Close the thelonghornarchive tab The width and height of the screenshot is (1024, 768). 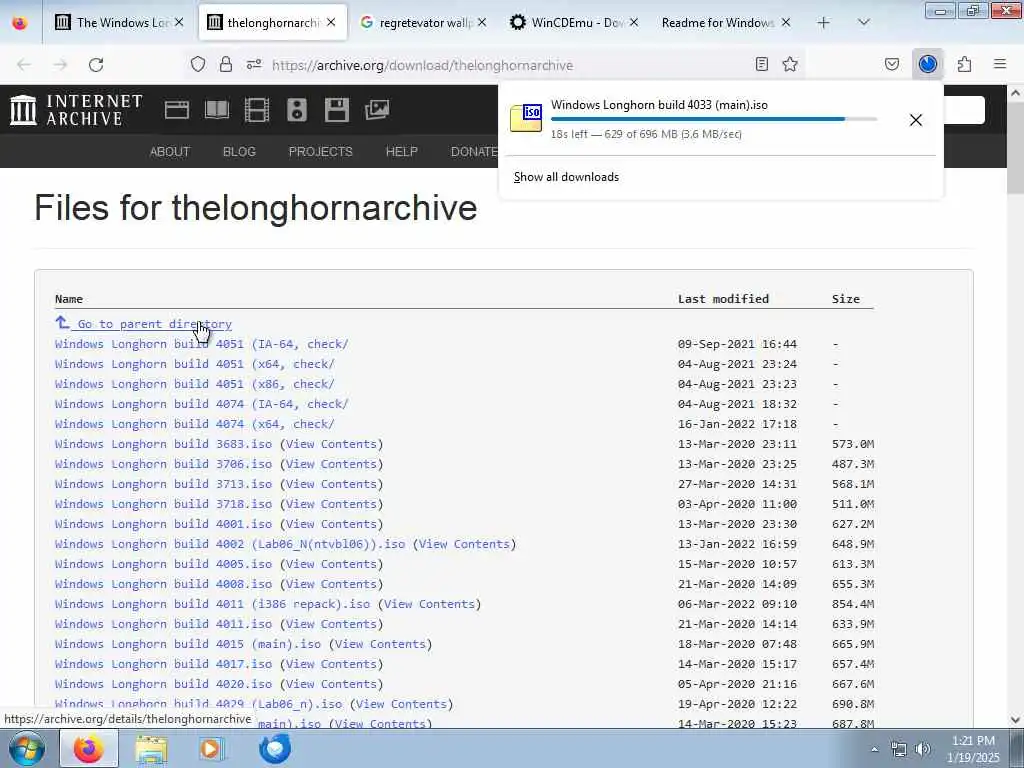point(331,23)
